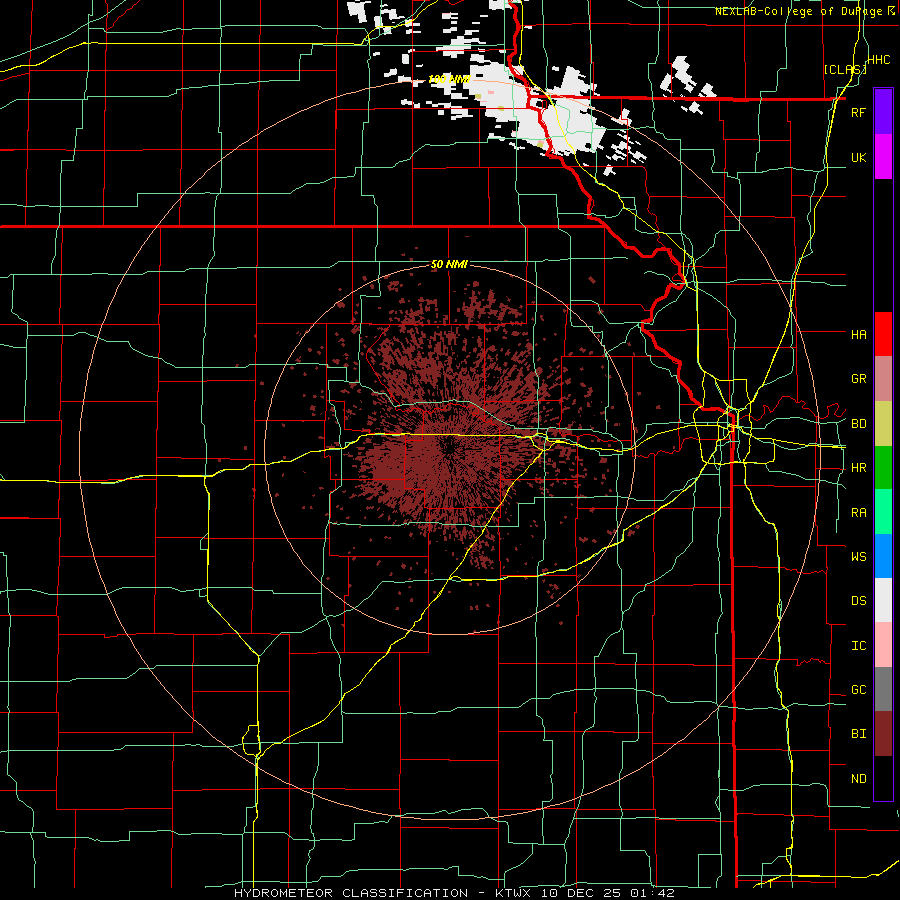Click the brown BI legend swatch
The height and width of the screenshot is (900, 900).
click(883, 734)
